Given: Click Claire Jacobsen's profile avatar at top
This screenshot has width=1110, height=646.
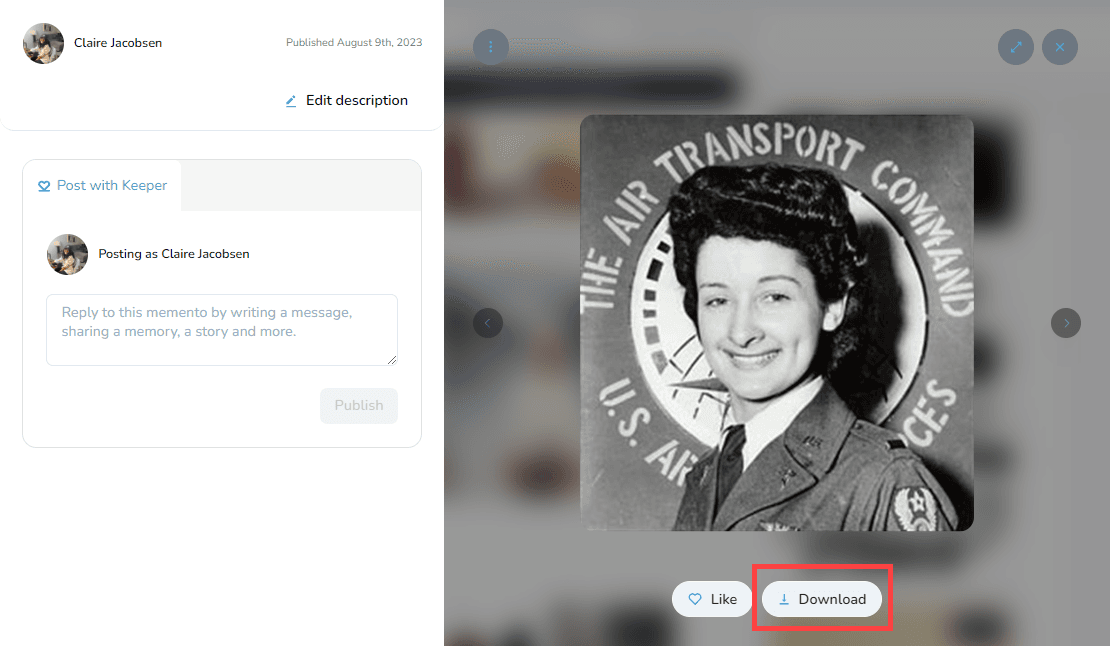Looking at the screenshot, I should 43,43.
